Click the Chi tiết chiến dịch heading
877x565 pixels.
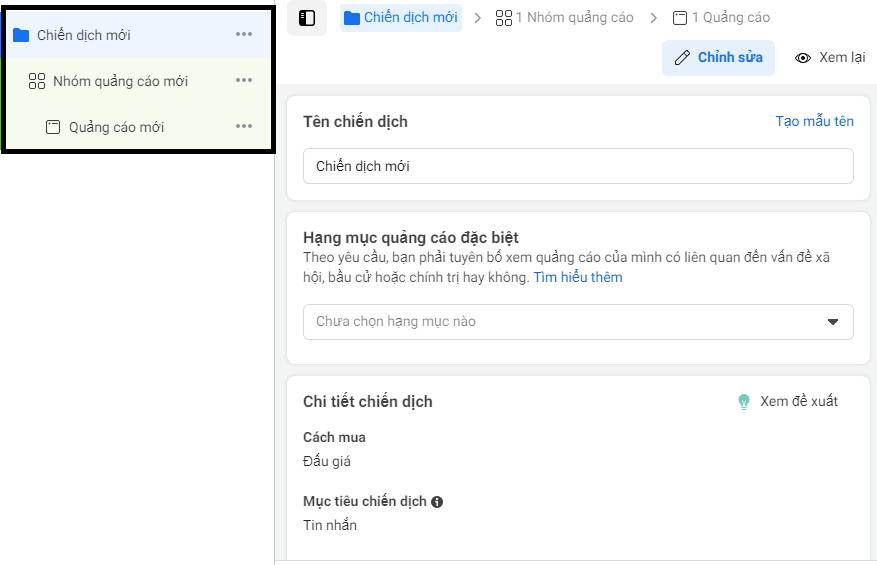pyautogui.click(x=367, y=402)
